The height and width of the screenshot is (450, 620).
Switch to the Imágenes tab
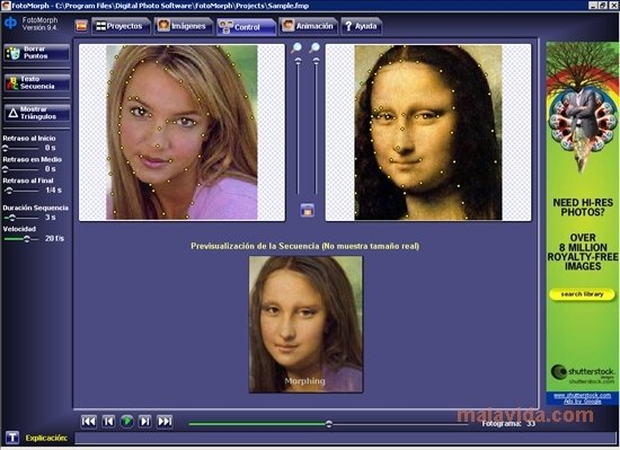tap(183, 26)
